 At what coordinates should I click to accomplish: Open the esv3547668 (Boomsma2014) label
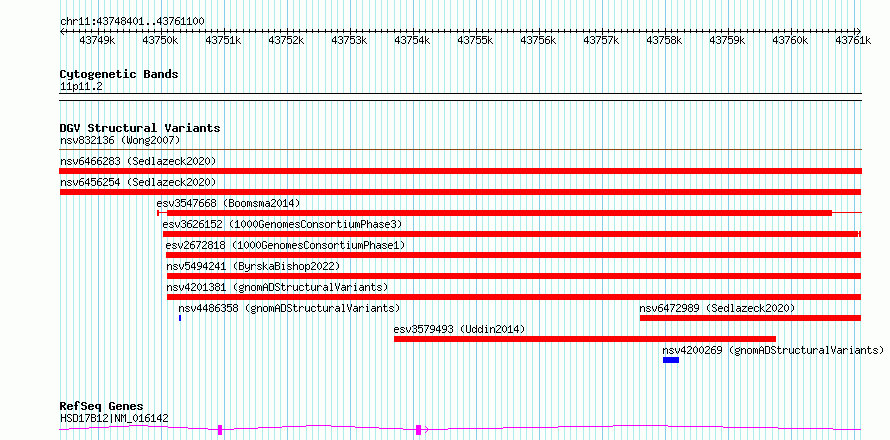tap(228, 203)
